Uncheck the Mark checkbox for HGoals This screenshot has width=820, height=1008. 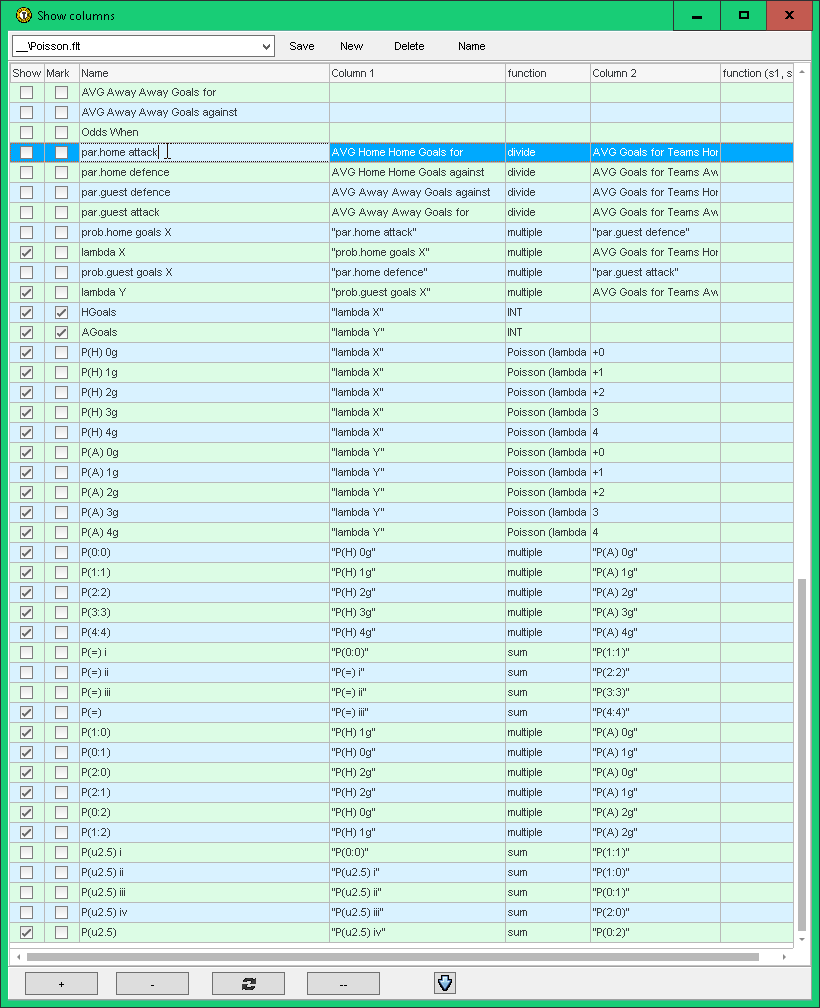pyautogui.click(x=62, y=312)
